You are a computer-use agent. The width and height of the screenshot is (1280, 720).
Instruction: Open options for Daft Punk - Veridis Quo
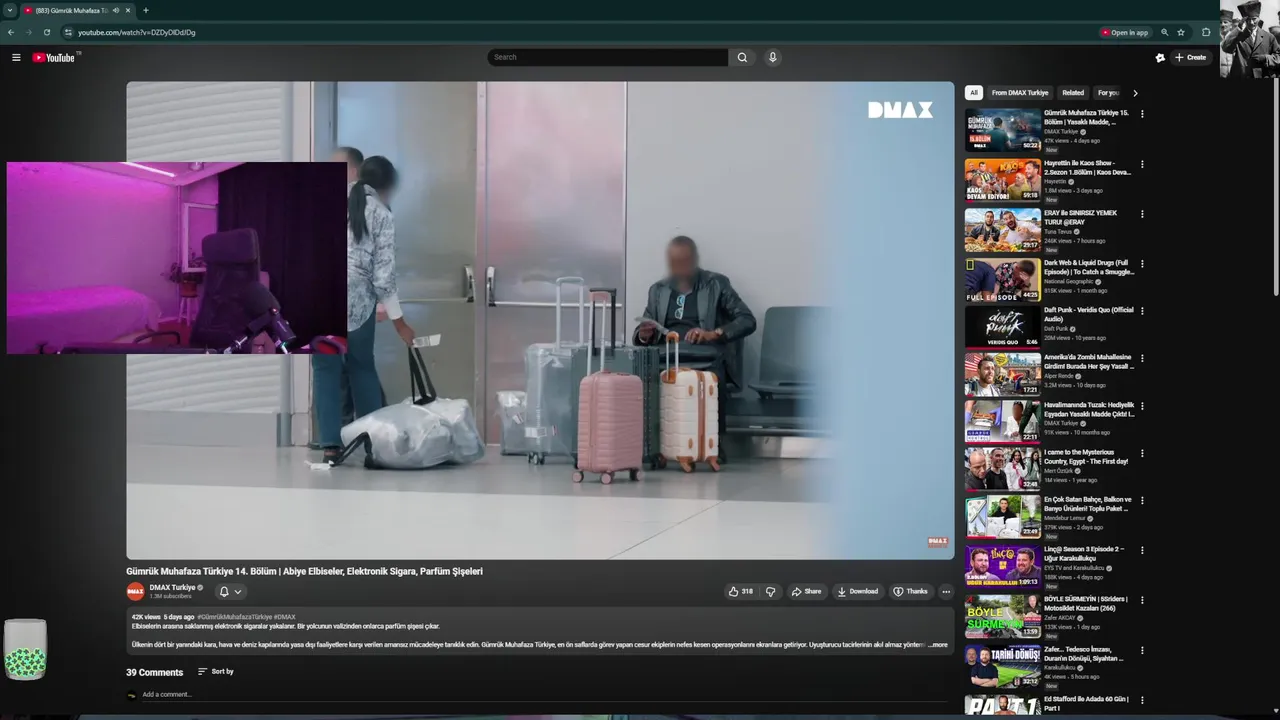click(1142, 311)
